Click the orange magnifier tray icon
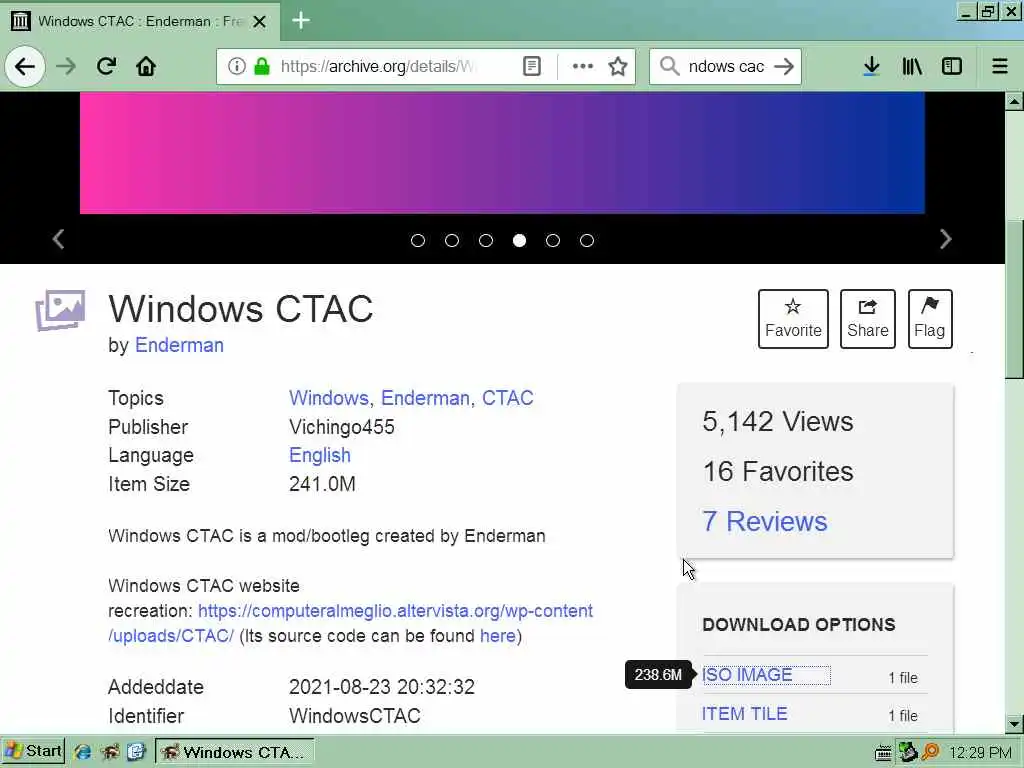 (x=930, y=752)
